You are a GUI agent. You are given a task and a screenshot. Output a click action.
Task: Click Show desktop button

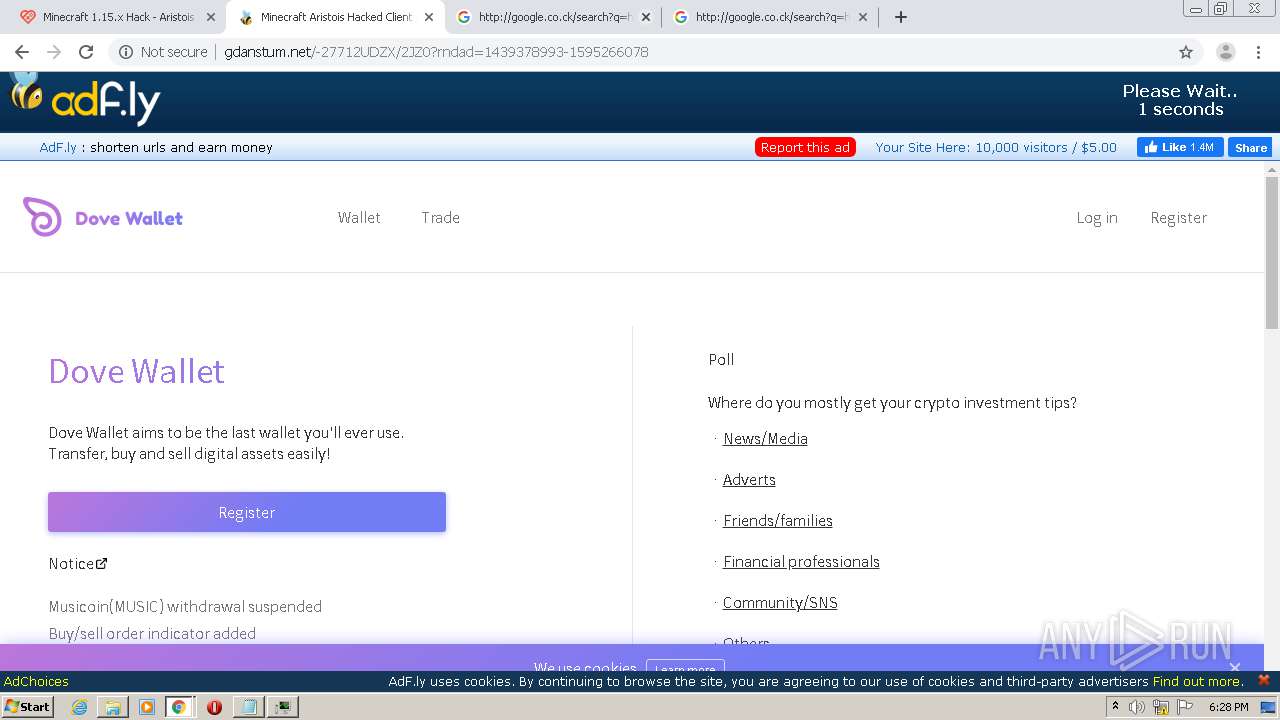1269,707
